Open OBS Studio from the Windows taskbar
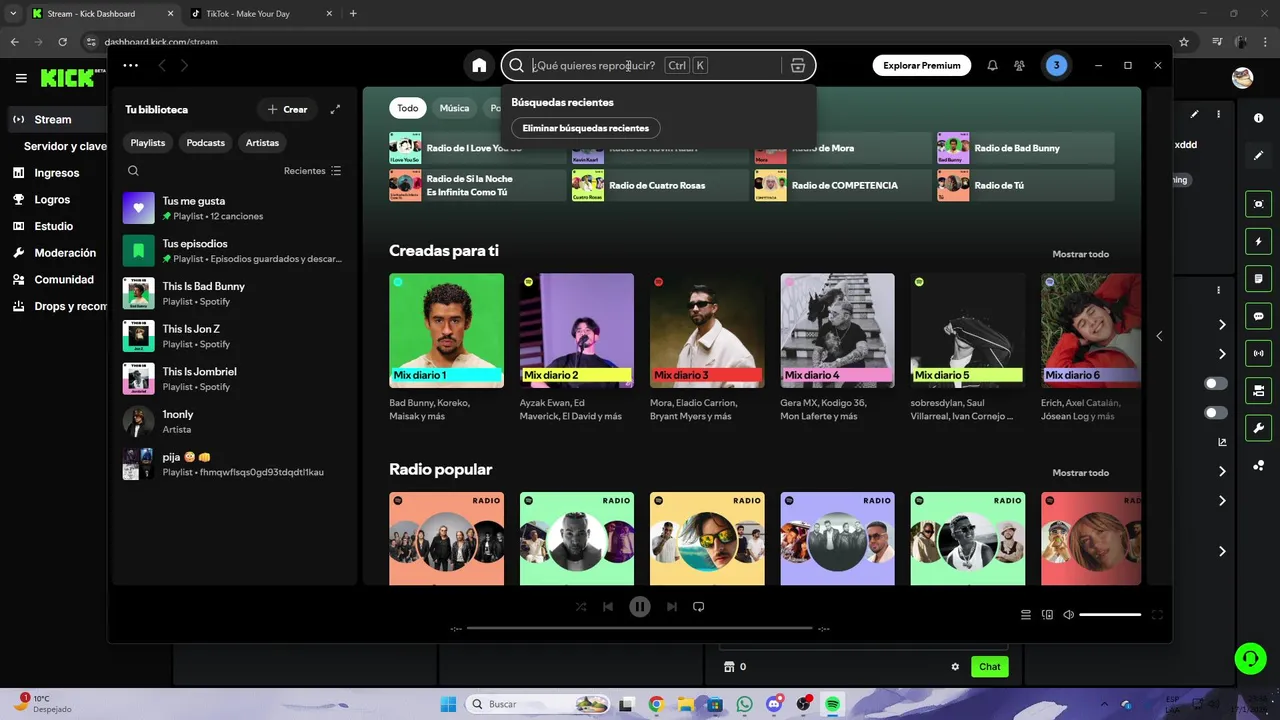Image resolution: width=1280 pixels, height=720 pixels. point(803,704)
